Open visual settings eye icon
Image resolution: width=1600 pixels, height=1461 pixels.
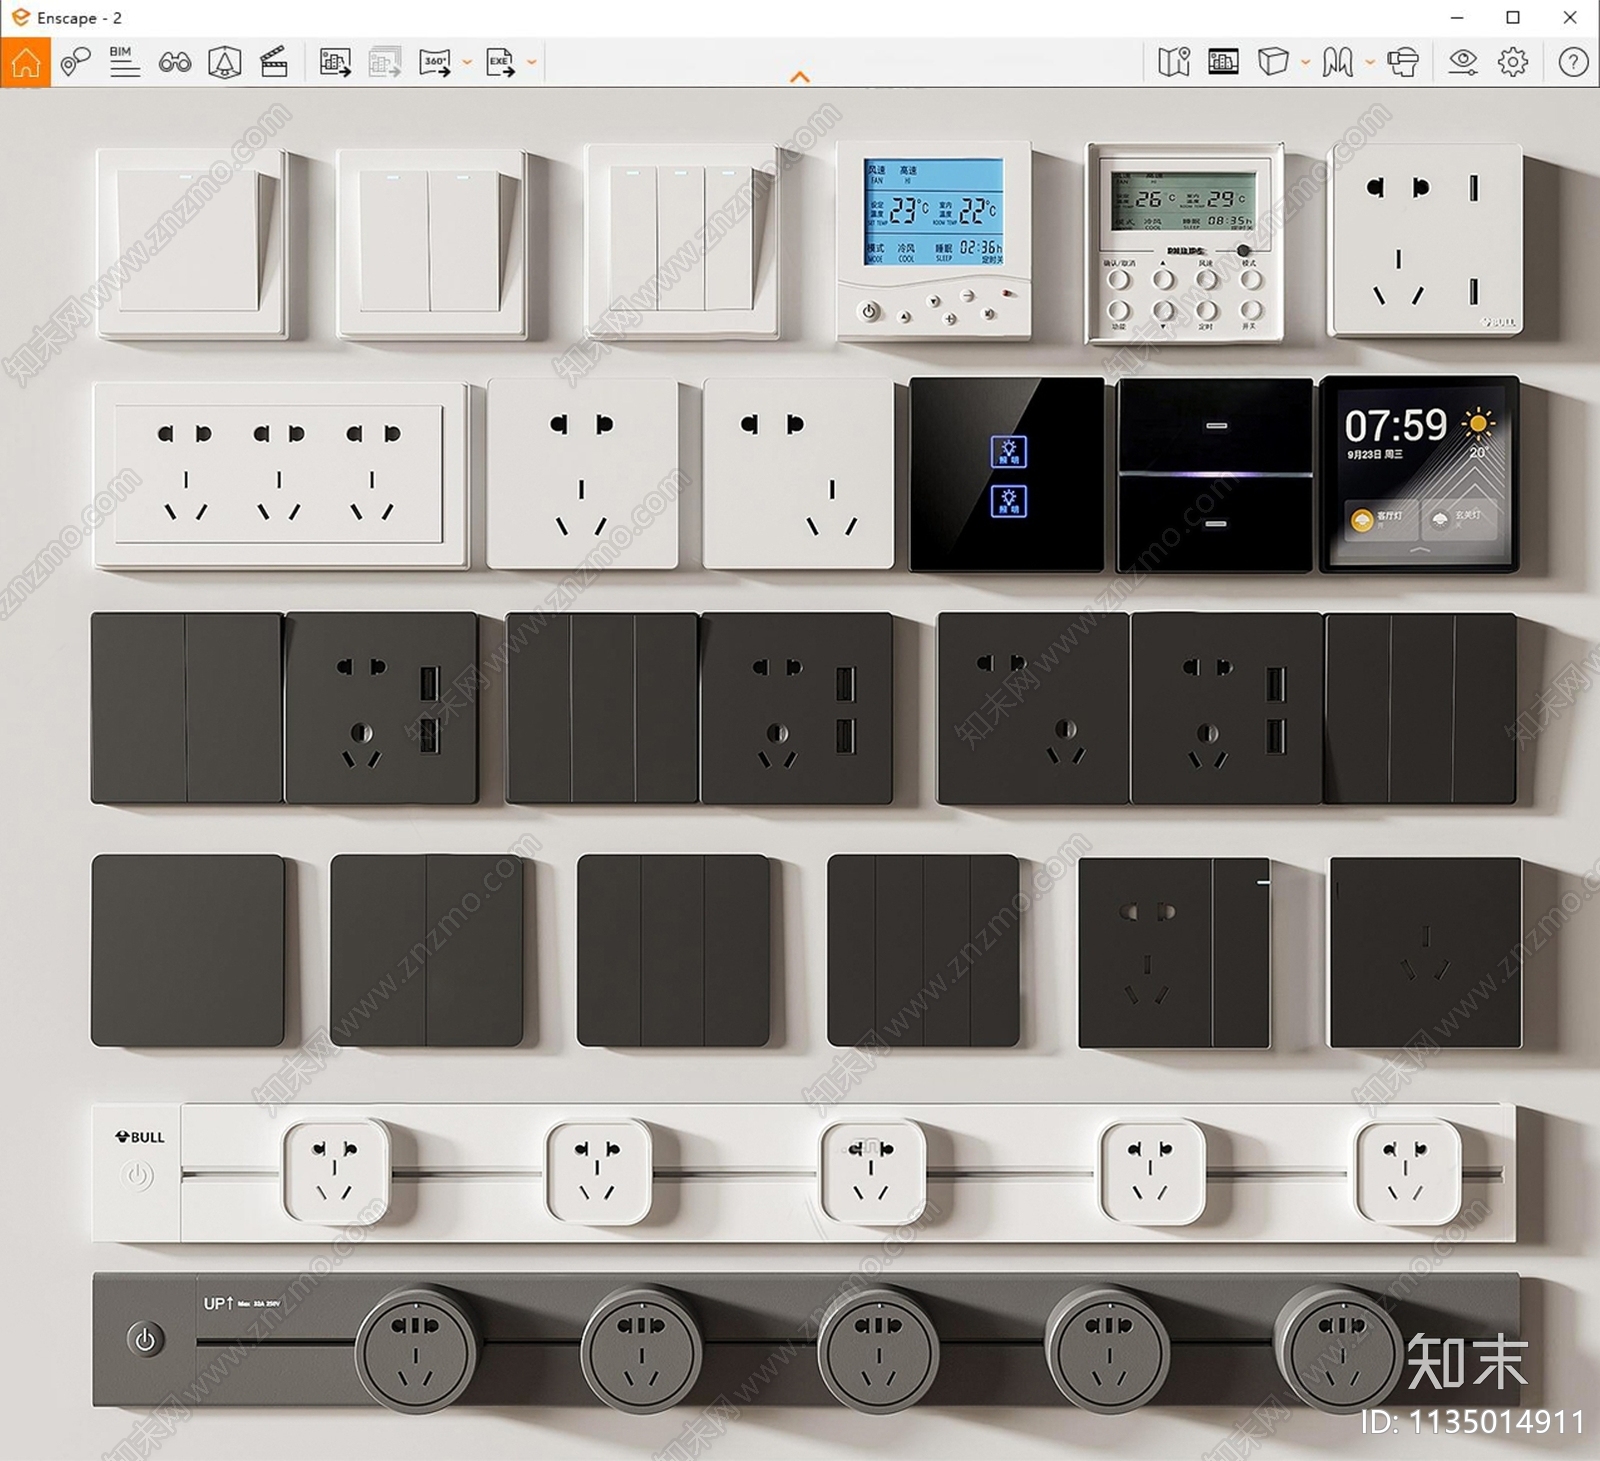point(1463,62)
